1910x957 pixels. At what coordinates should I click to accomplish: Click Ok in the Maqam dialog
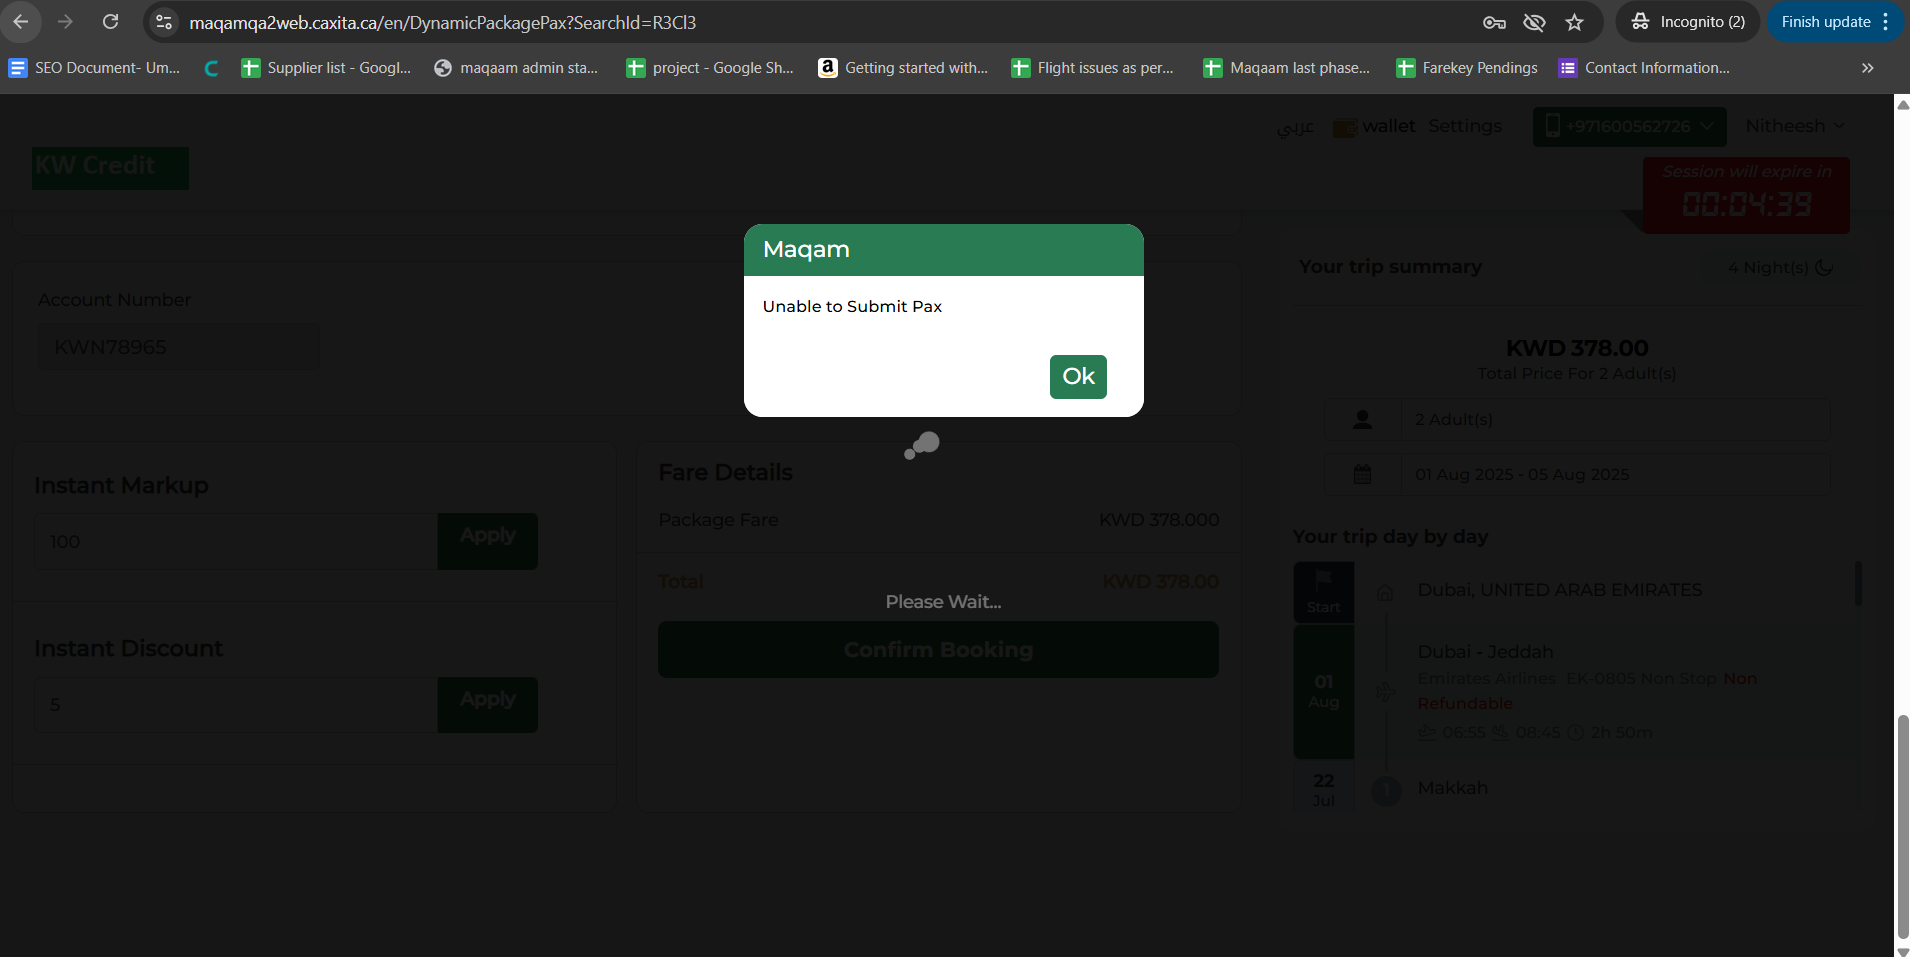point(1077,377)
